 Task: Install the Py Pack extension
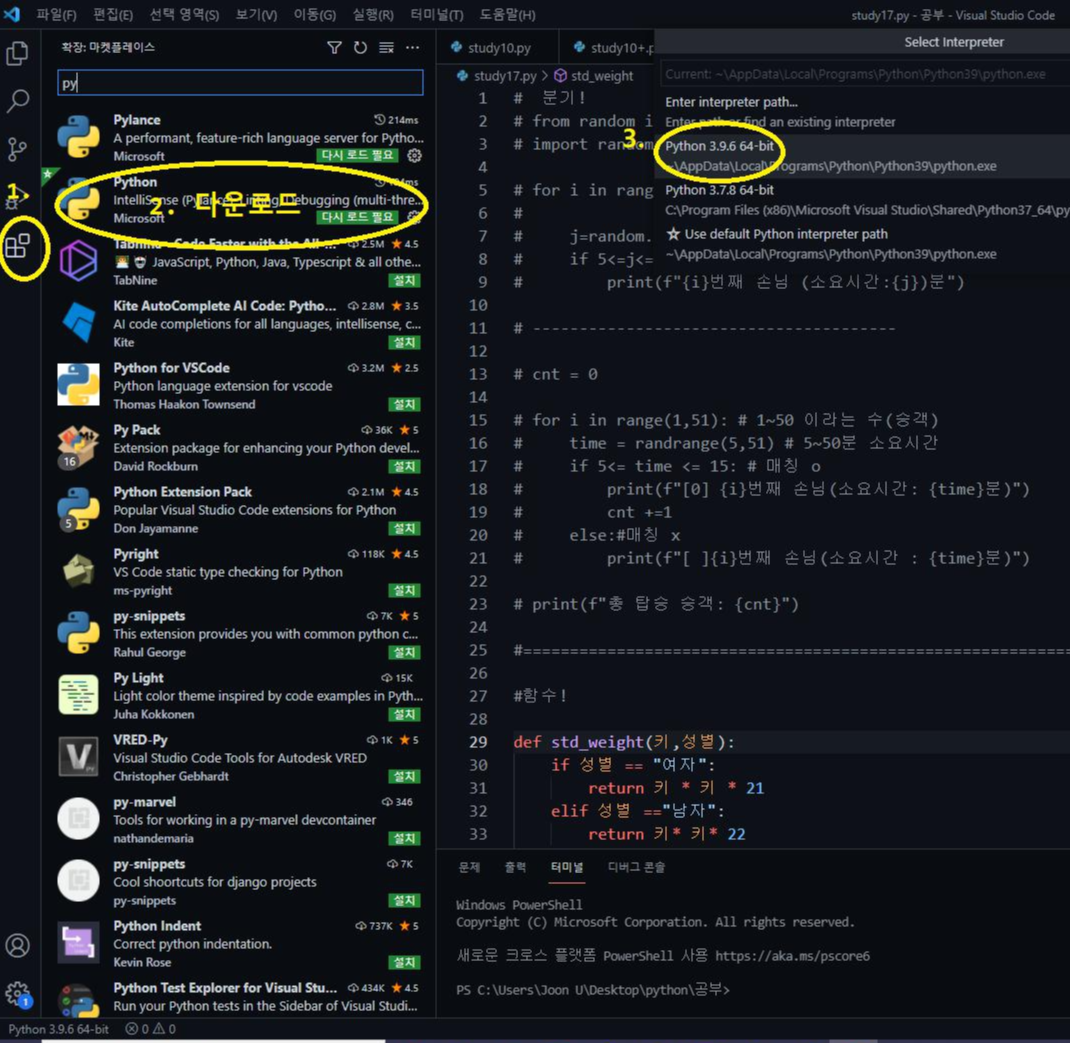[x=405, y=466]
